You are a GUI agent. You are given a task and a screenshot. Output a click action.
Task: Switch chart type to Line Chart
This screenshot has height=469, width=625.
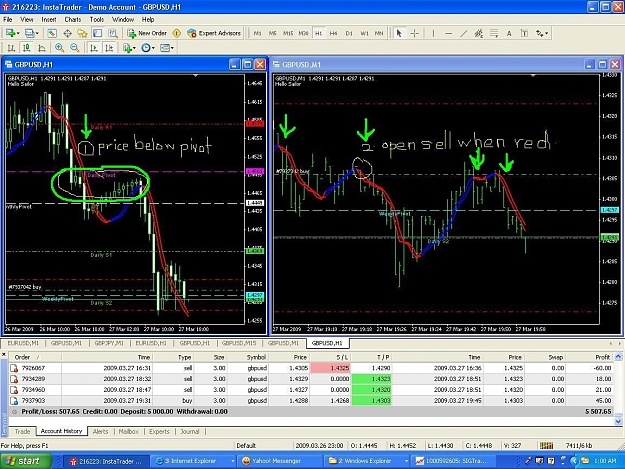tap(41, 48)
